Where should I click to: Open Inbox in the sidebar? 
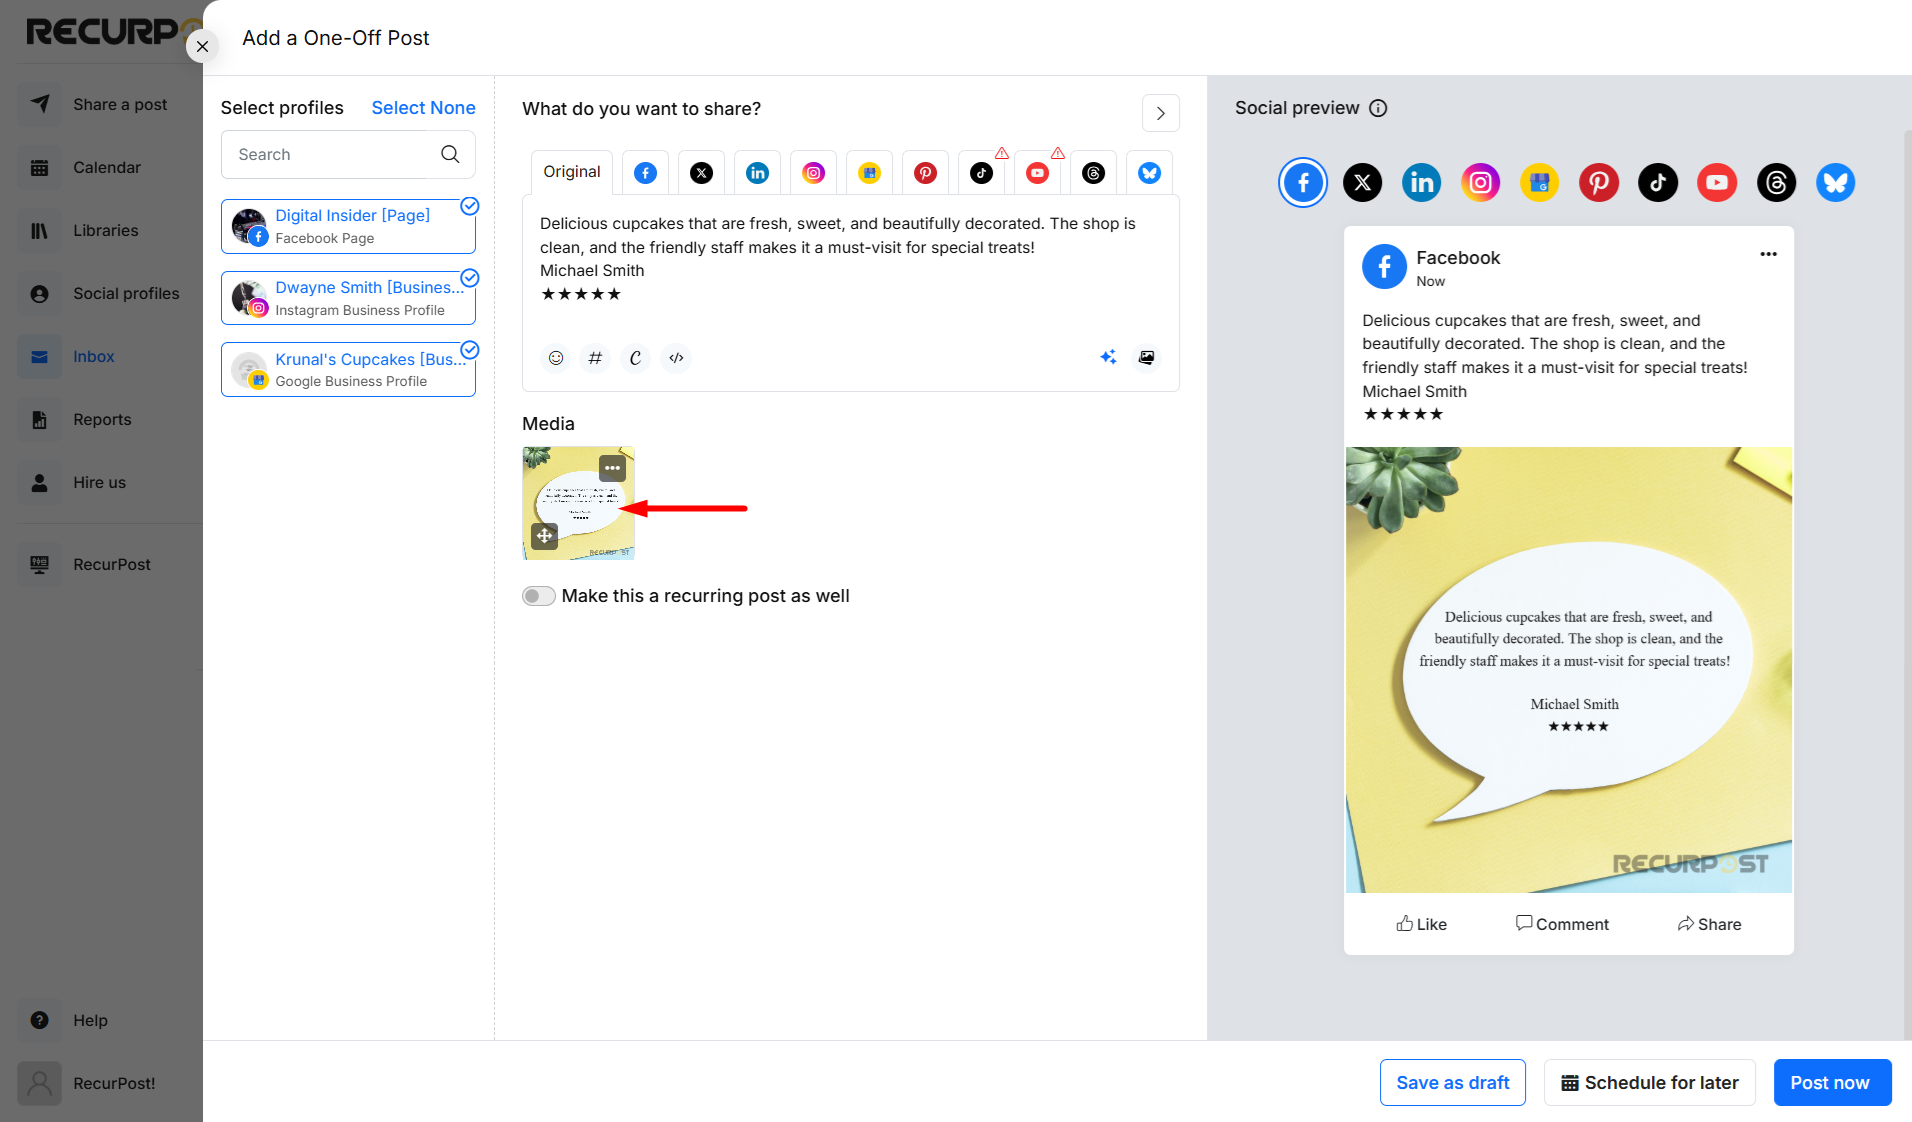[101, 356]
